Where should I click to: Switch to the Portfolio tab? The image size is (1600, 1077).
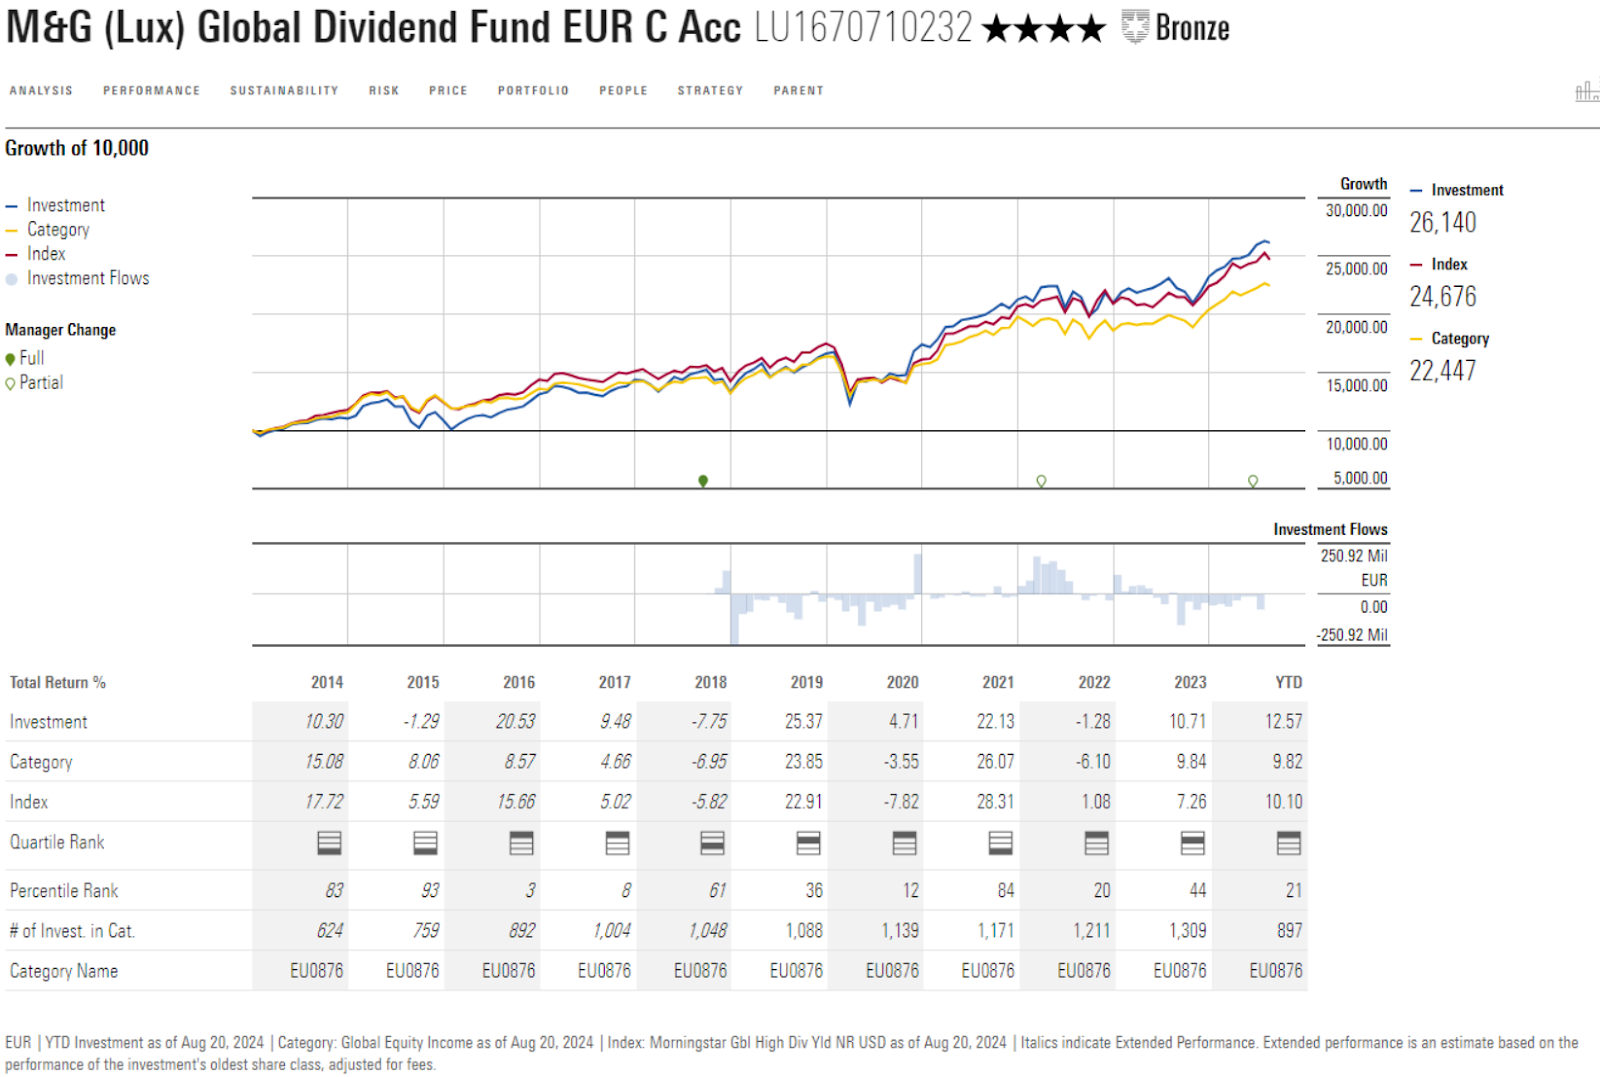tap(533, 91)
